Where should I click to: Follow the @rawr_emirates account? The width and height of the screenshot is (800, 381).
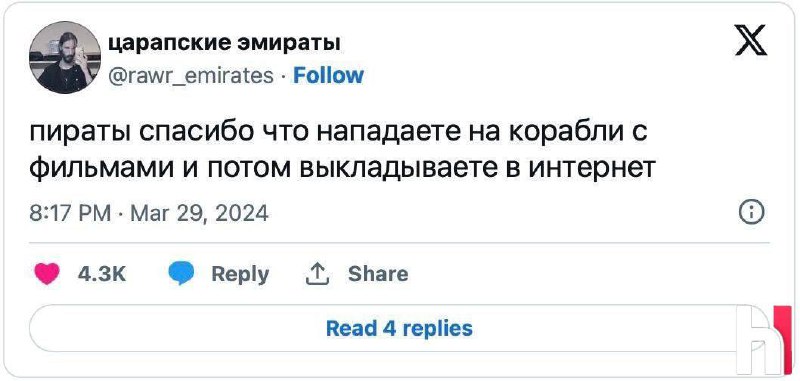click(x=329, y=75)
